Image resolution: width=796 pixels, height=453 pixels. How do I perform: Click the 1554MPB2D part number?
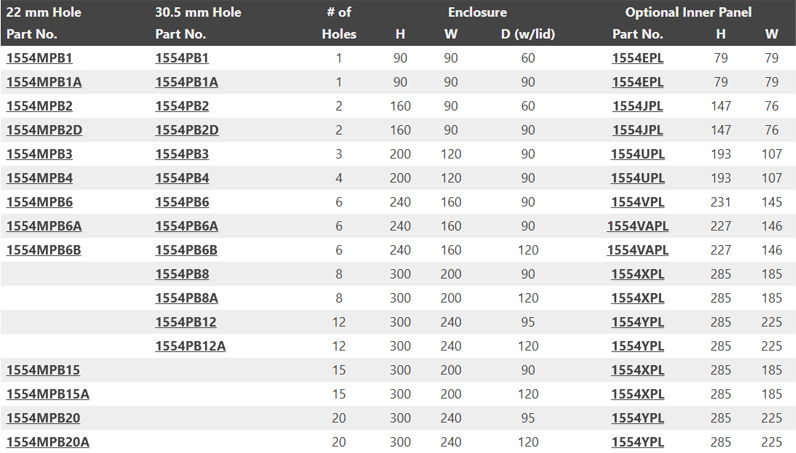coord(44,130)
